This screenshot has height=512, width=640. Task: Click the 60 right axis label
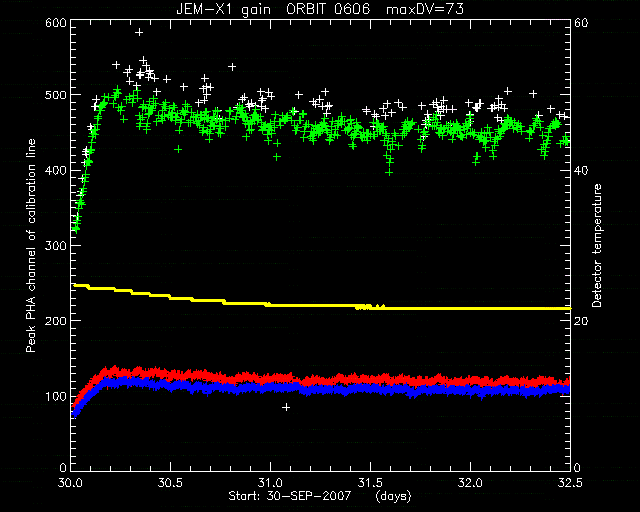click(x=581, y=23)
